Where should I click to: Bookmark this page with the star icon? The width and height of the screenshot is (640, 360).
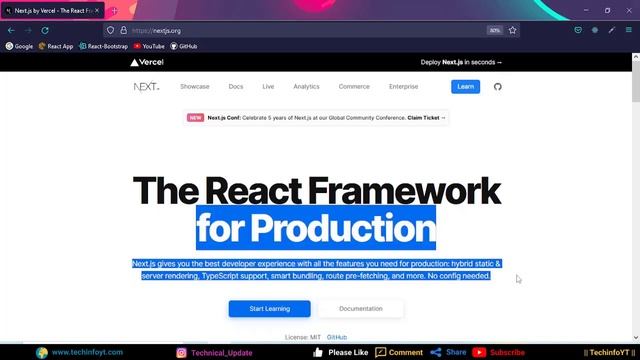click(x=513, y=30)
